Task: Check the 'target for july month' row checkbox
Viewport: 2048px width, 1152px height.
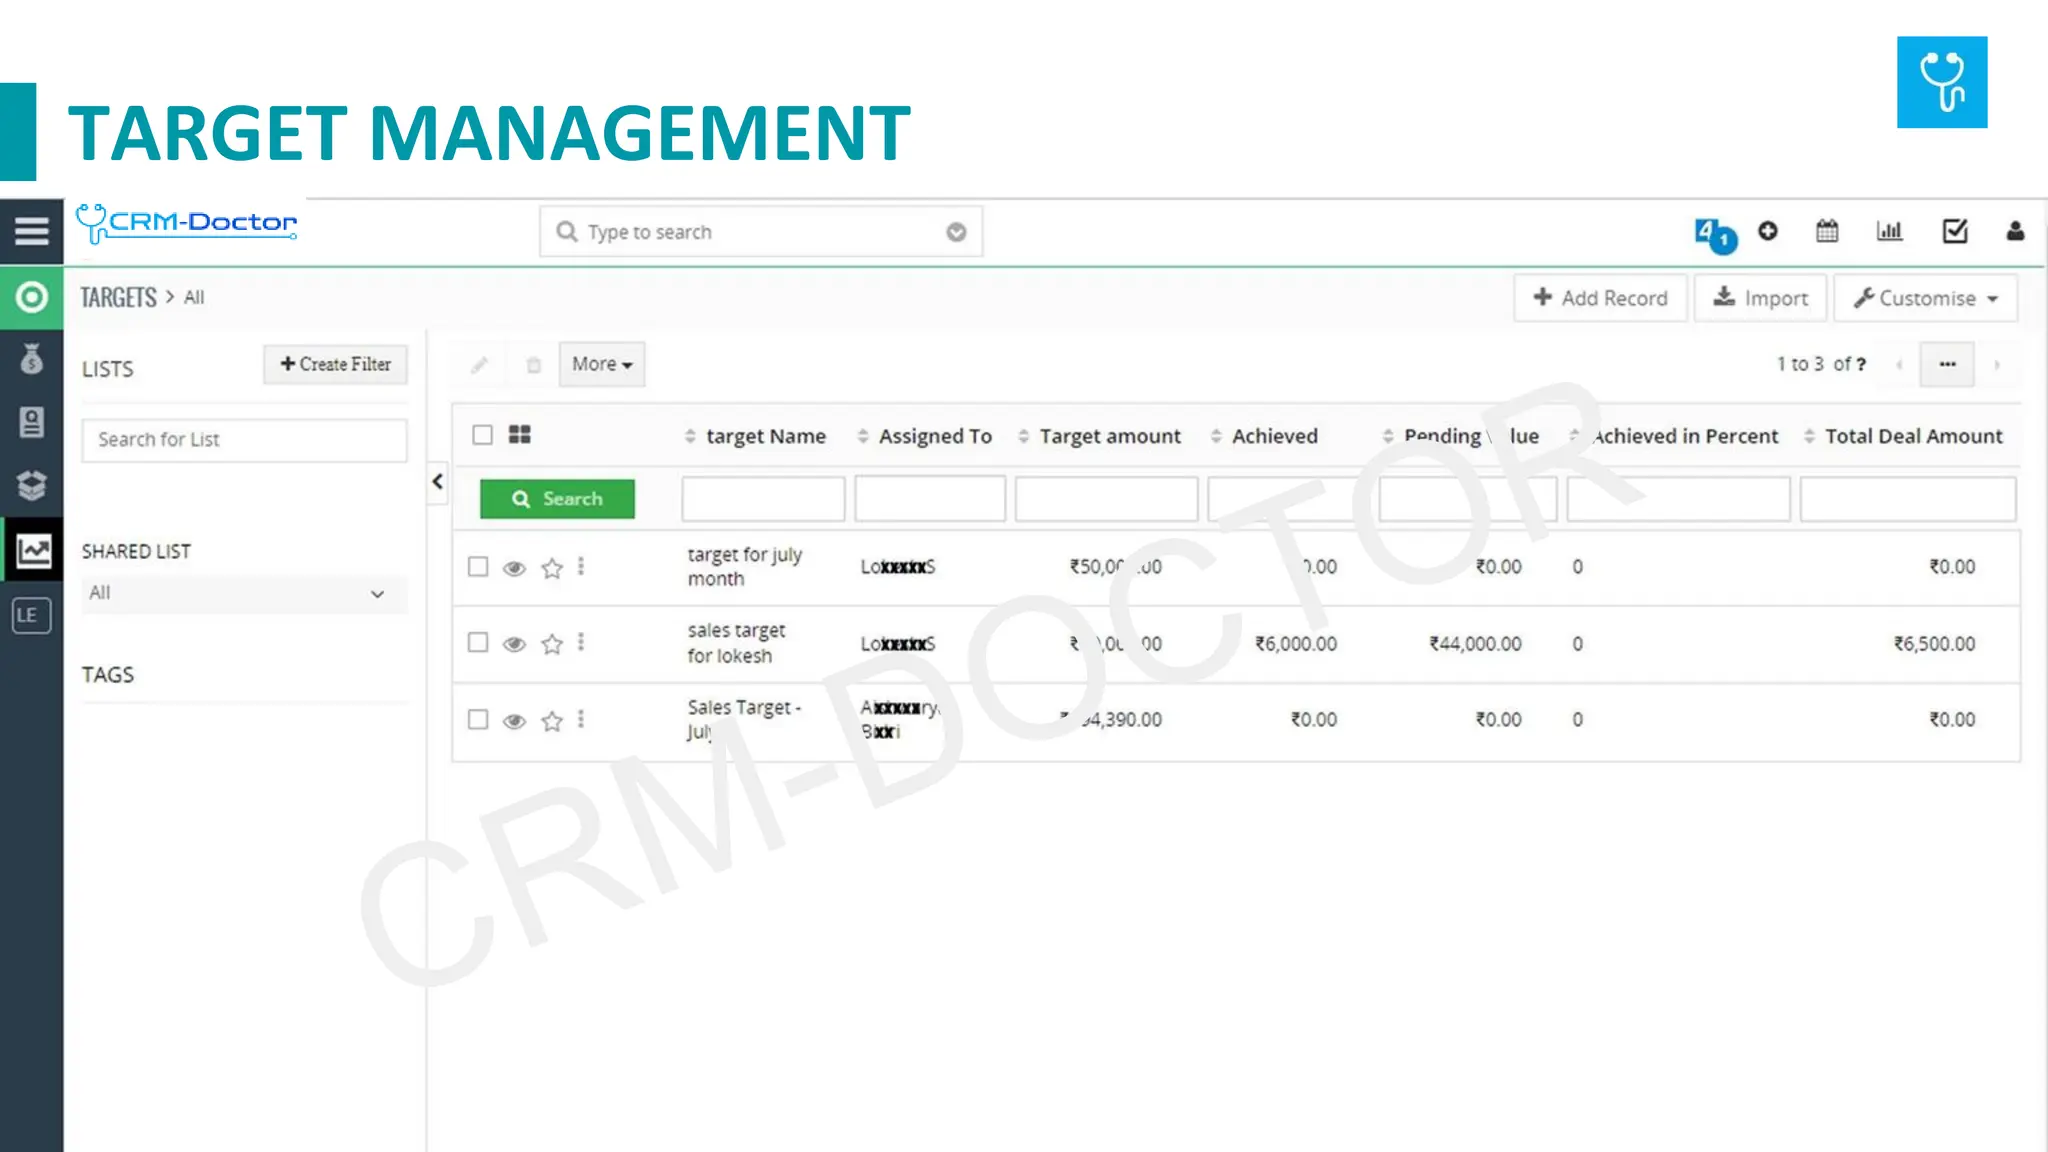Action: click(478, 567)
